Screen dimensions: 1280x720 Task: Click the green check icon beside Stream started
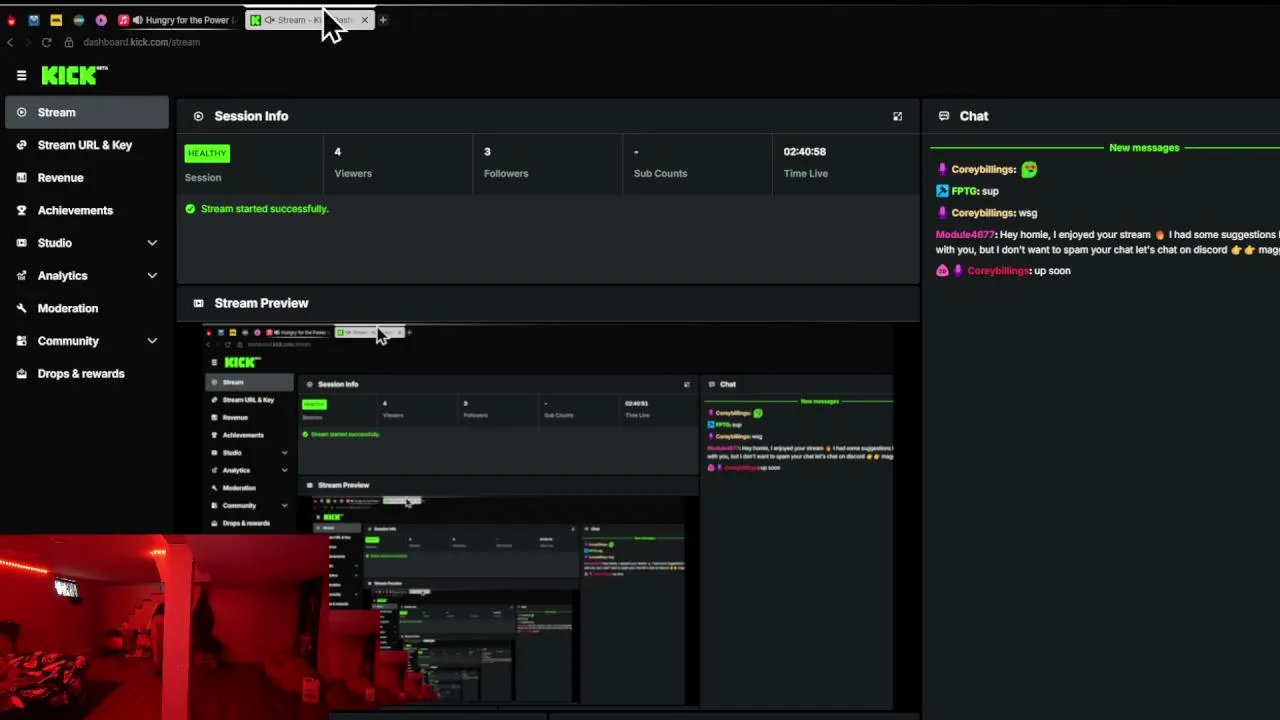[190, 209]
